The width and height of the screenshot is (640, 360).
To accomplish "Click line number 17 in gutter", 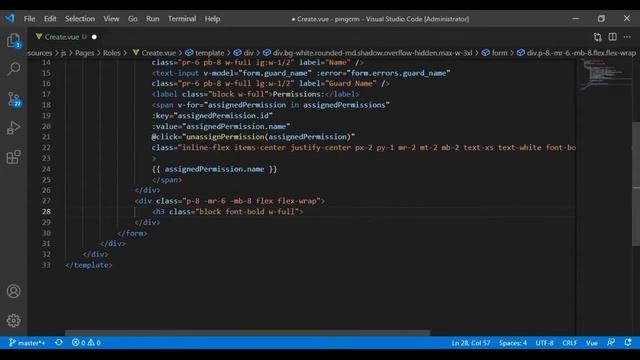I will pyautogui.click(x=46, y=94).
